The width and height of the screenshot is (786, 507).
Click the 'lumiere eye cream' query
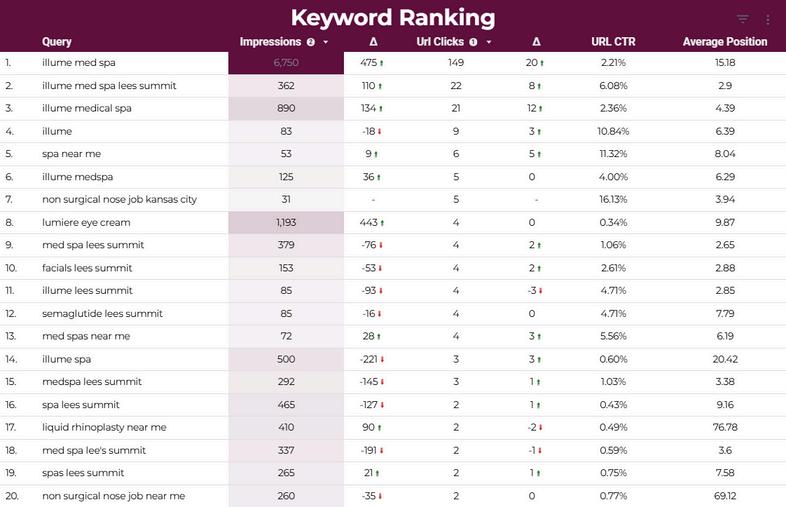[86, 222]
